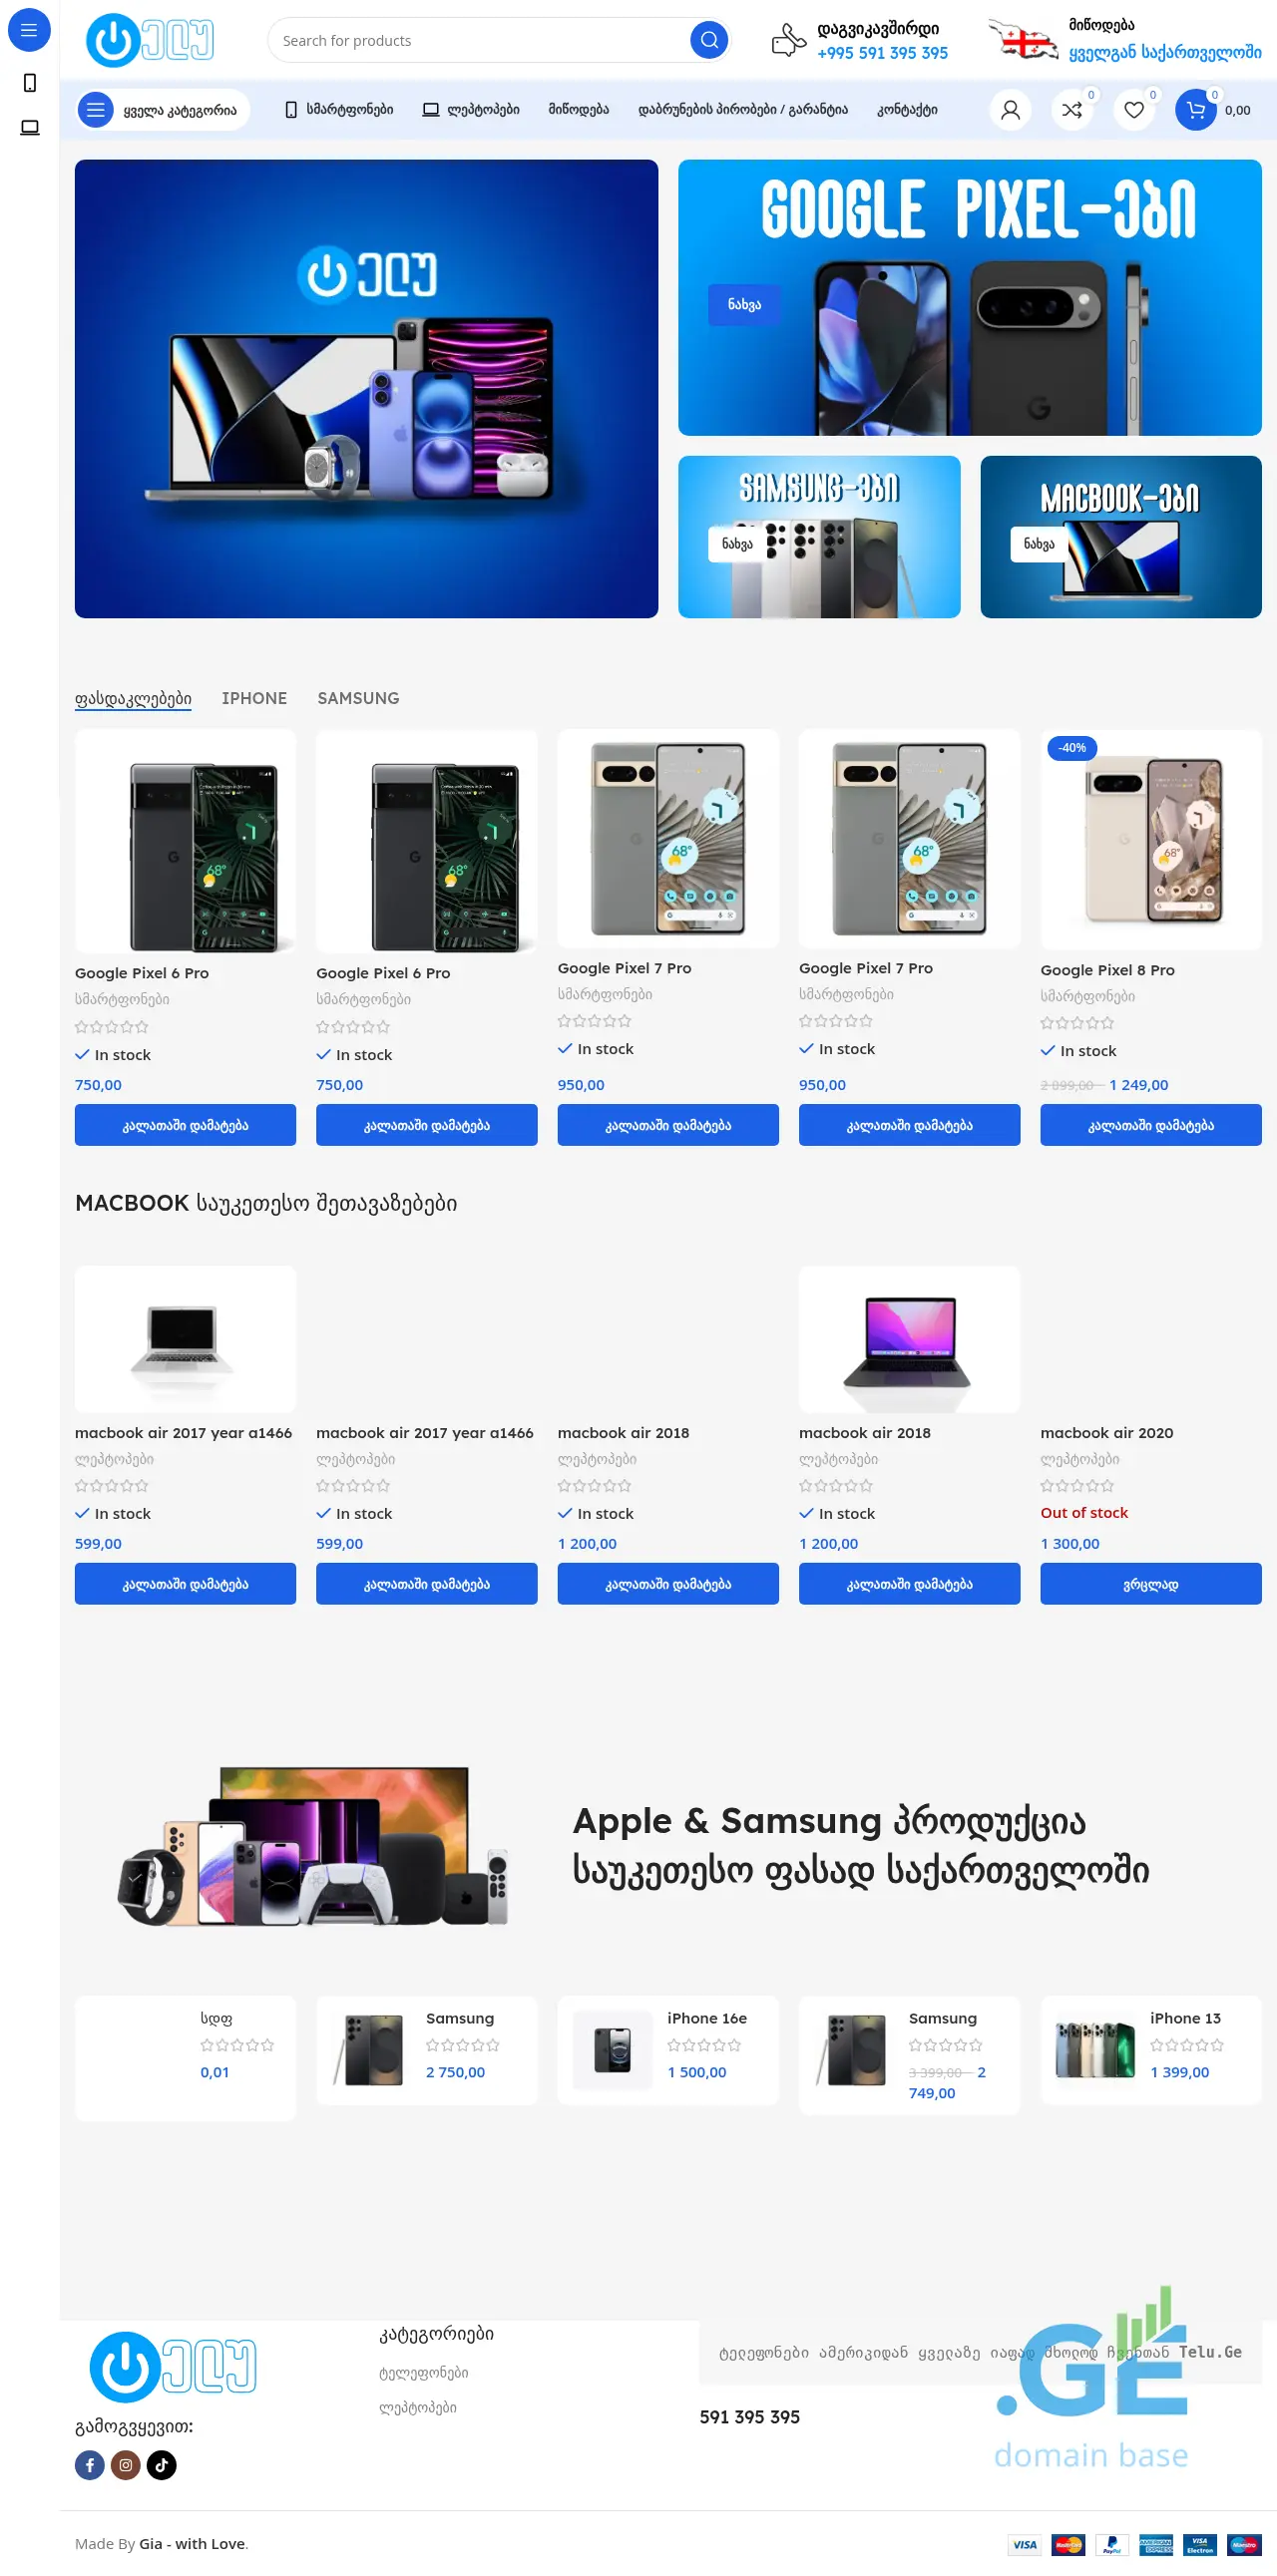Image resolution: width=1277 pixels, height=2576 pixels.
Task: Open the ლეპტოპები menu item
Action: click(x=471, y=110)
